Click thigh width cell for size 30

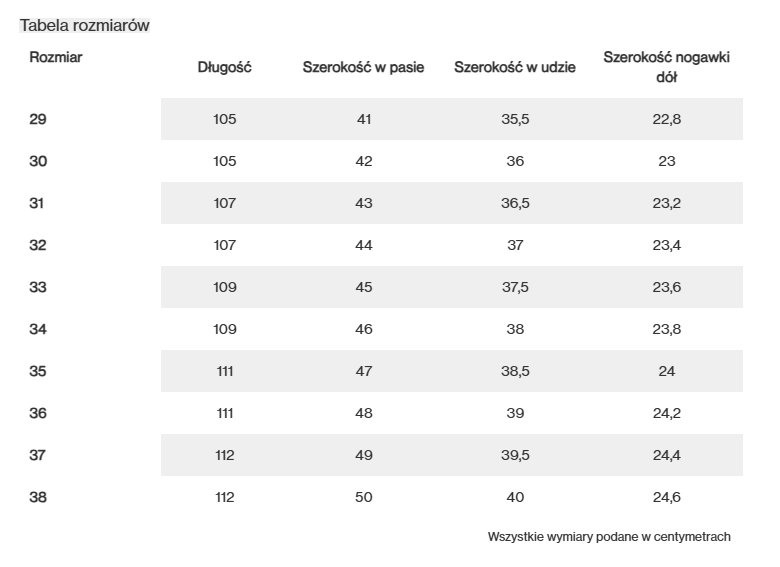point(515,161)
